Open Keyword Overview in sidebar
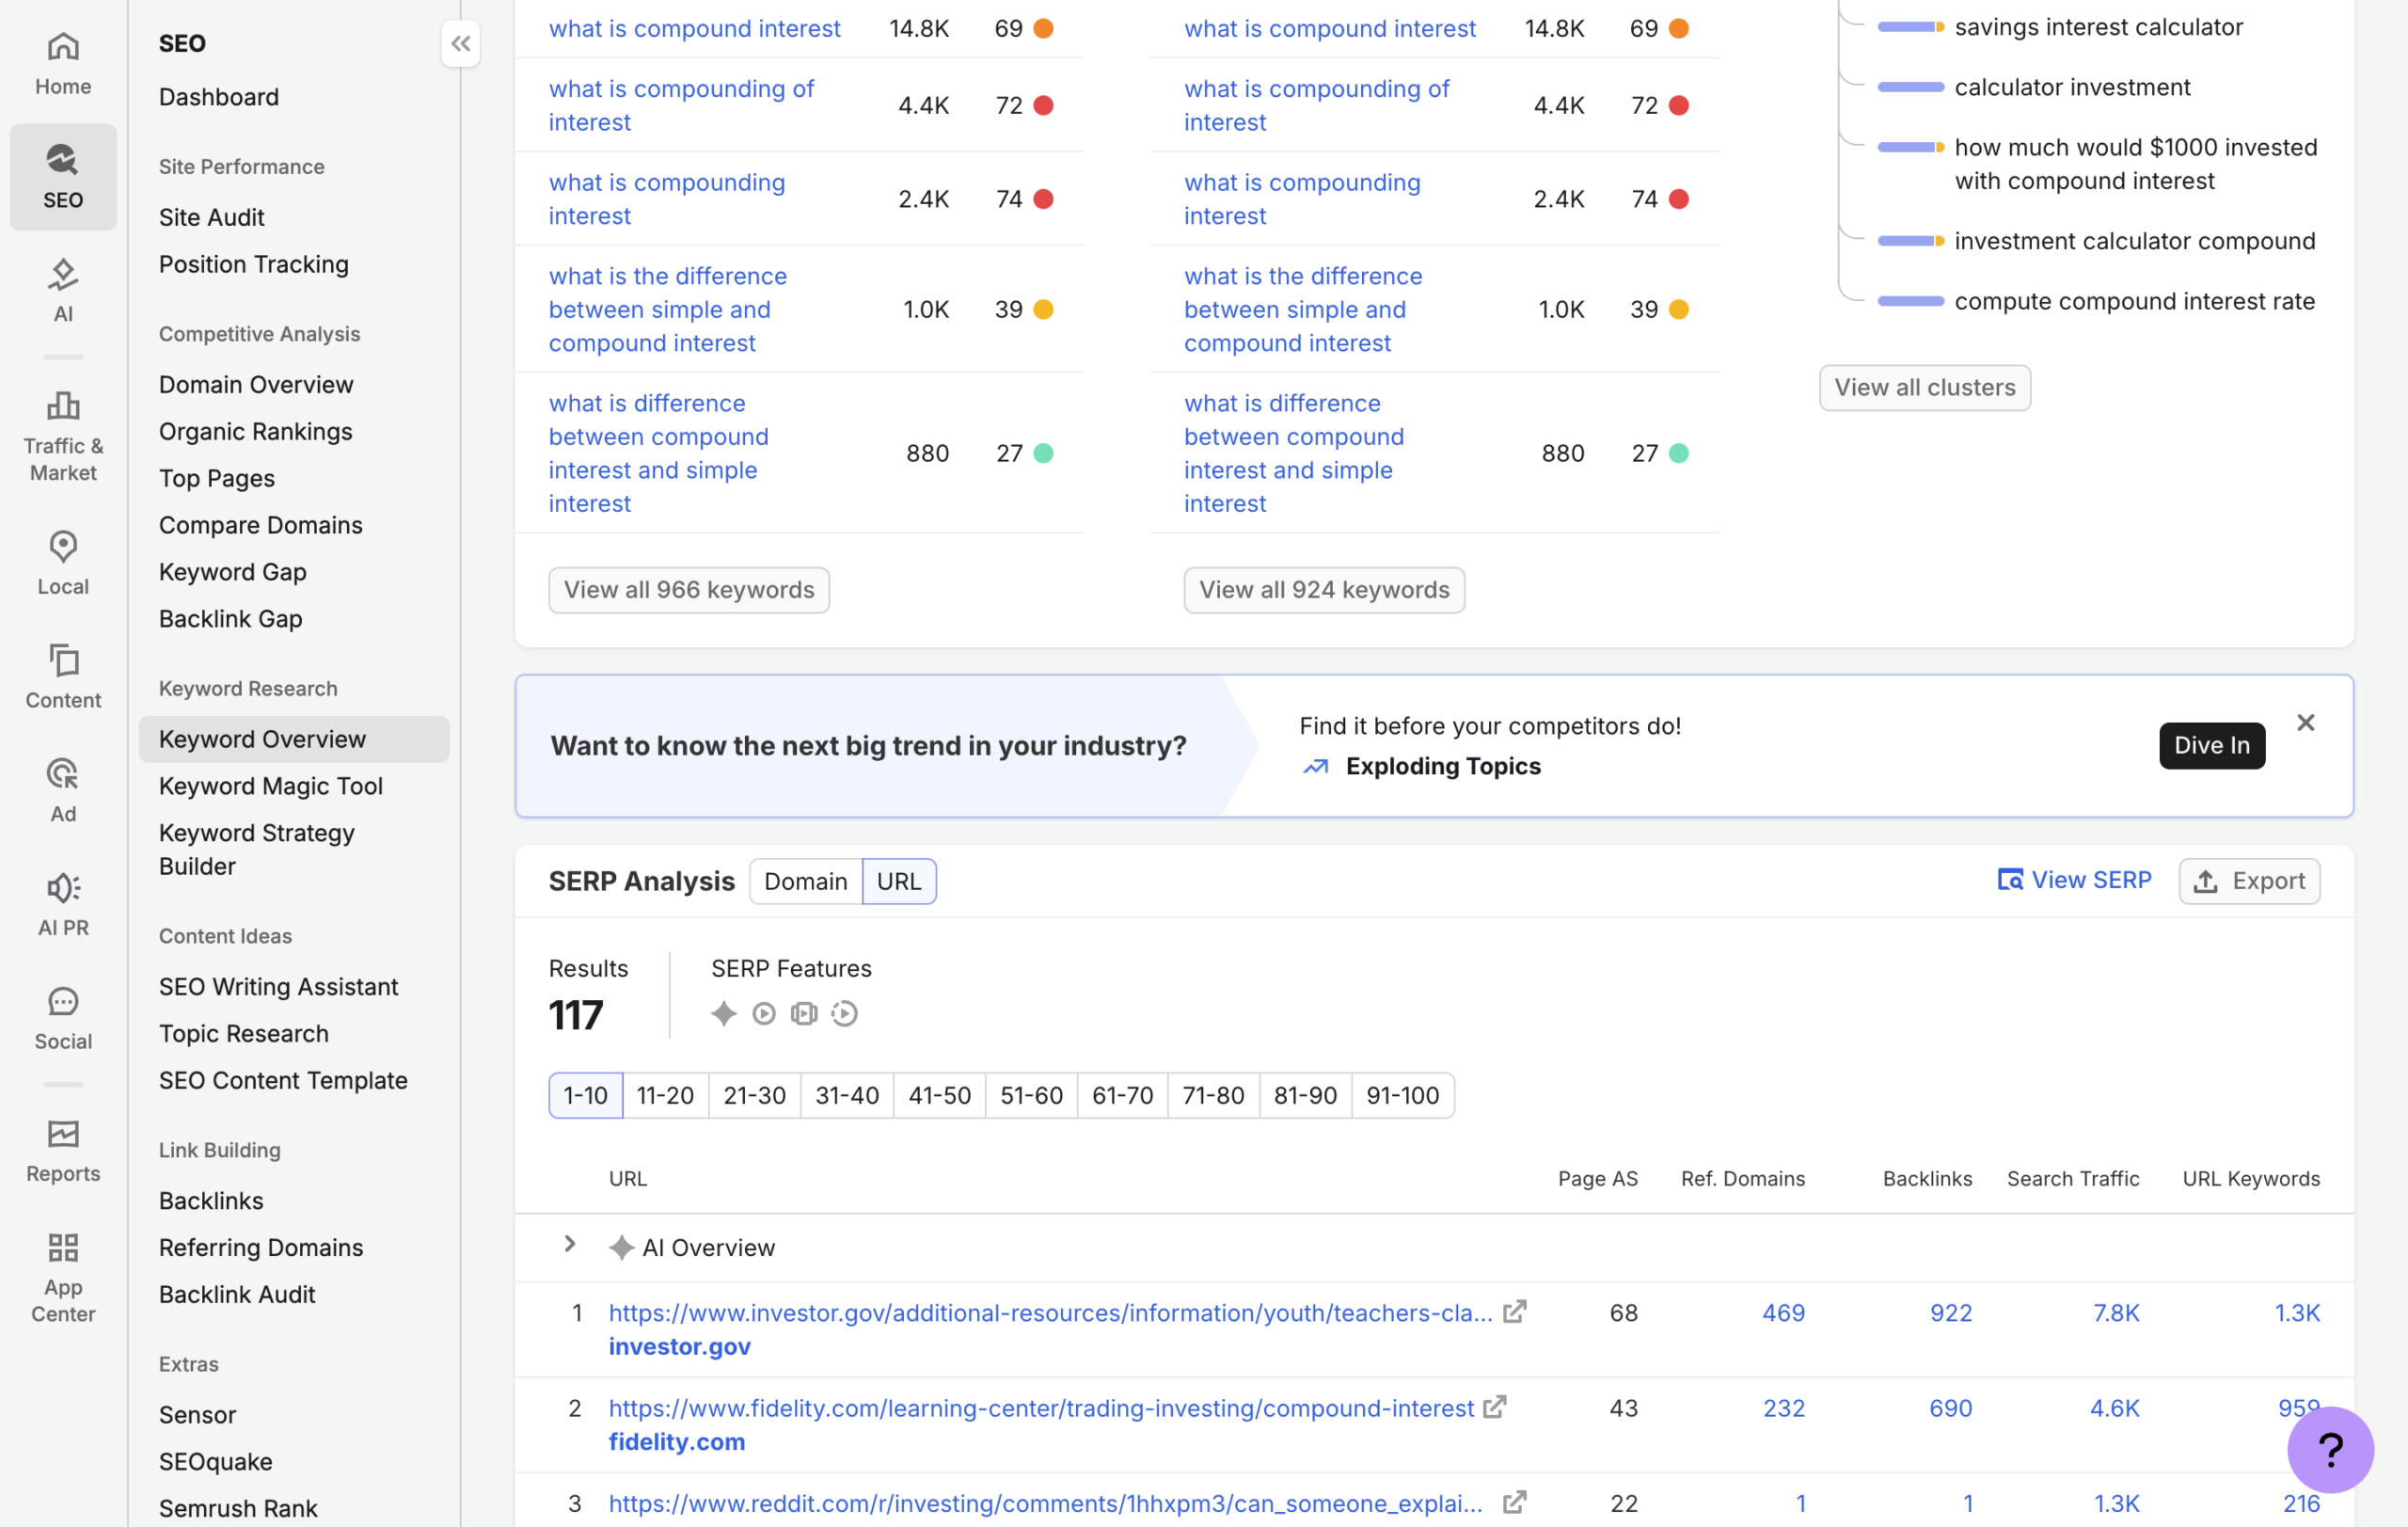Screen dimensions: 2408x1527 (294, 739)
